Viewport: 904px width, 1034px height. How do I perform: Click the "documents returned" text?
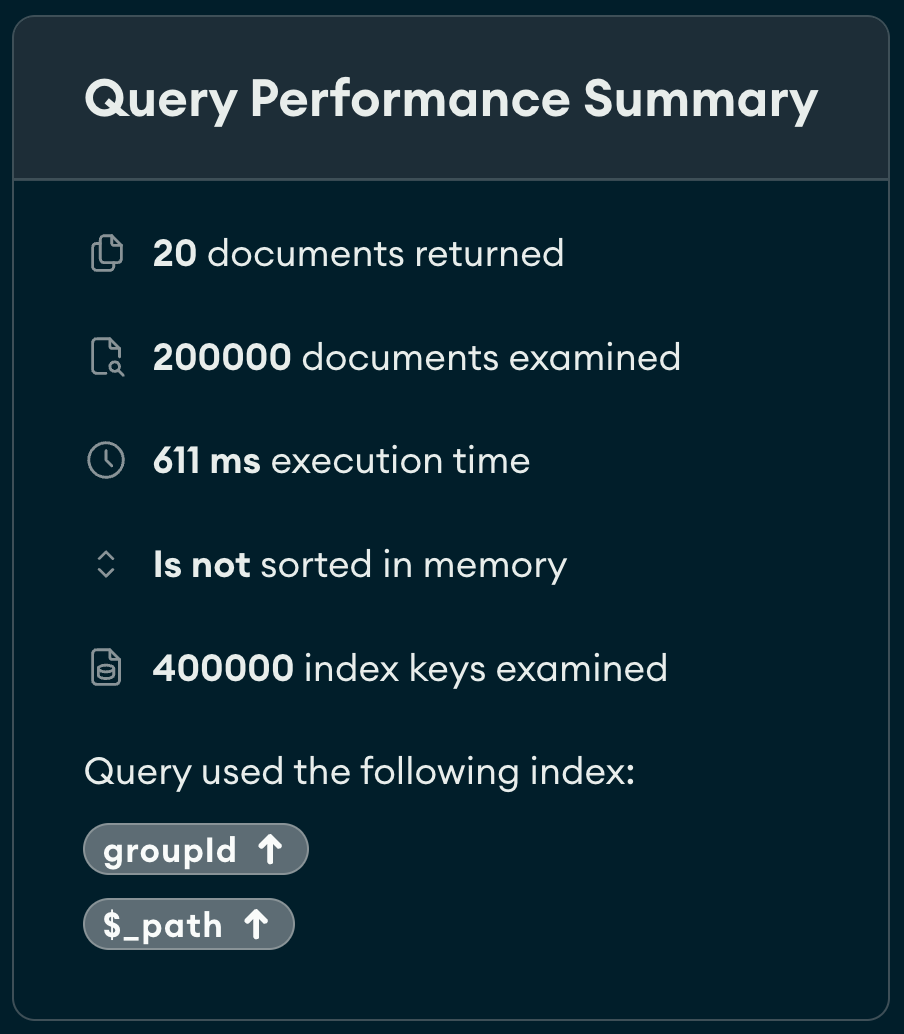385,254
